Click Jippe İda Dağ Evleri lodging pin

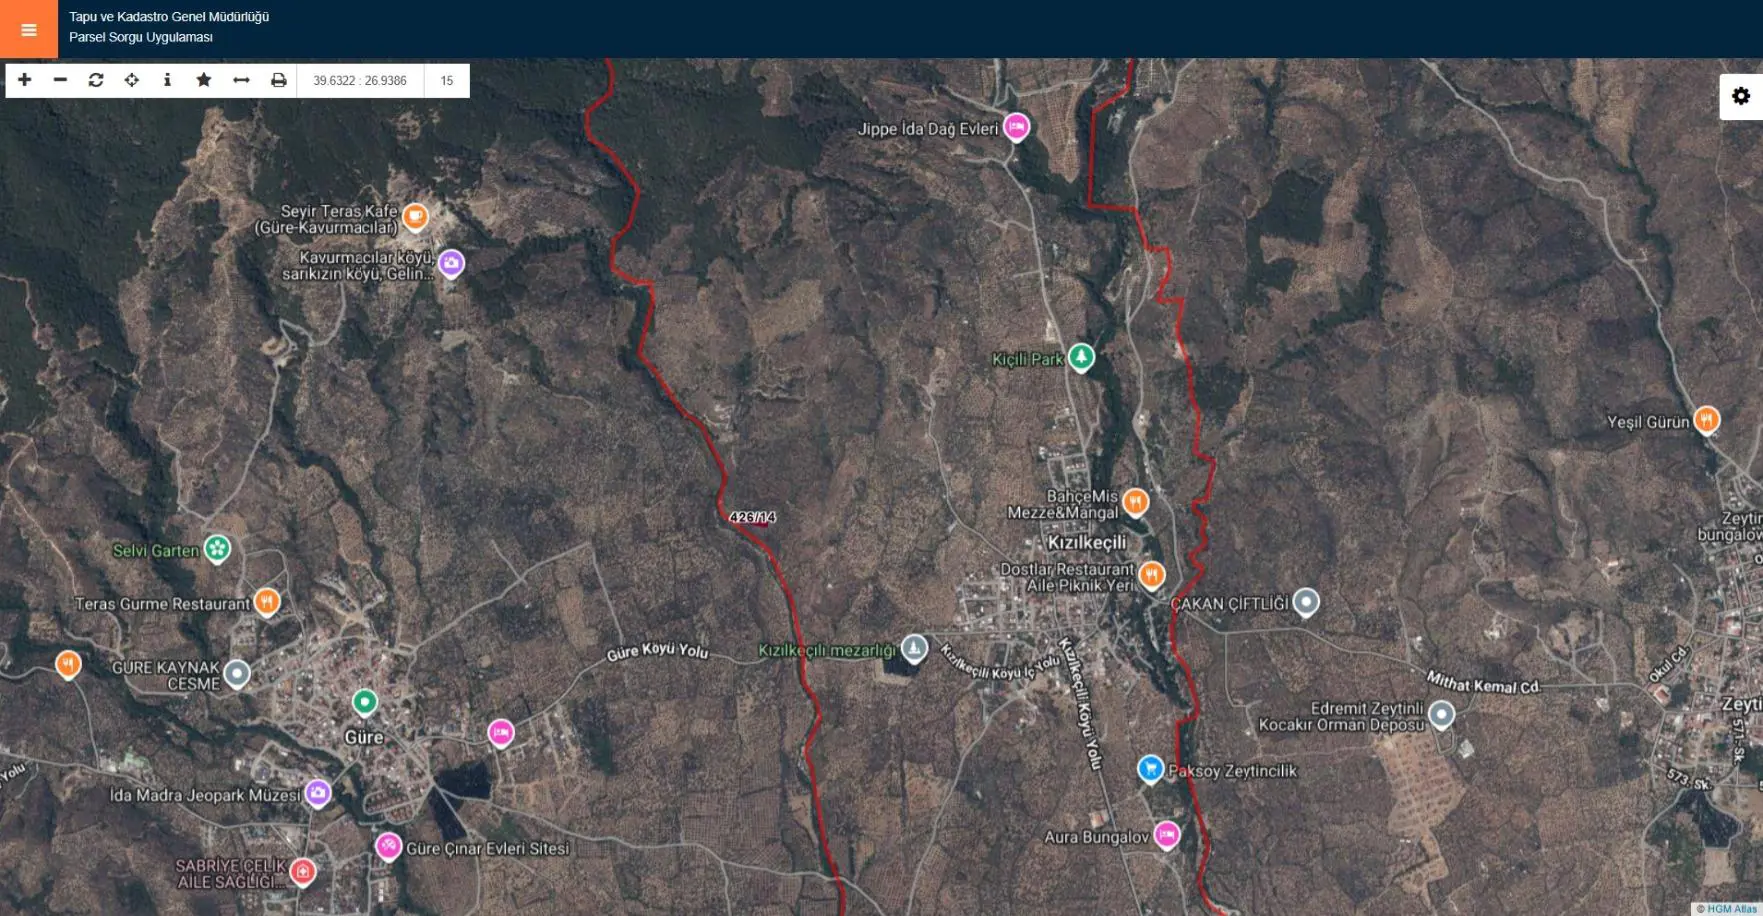[x=1017, y=126]
